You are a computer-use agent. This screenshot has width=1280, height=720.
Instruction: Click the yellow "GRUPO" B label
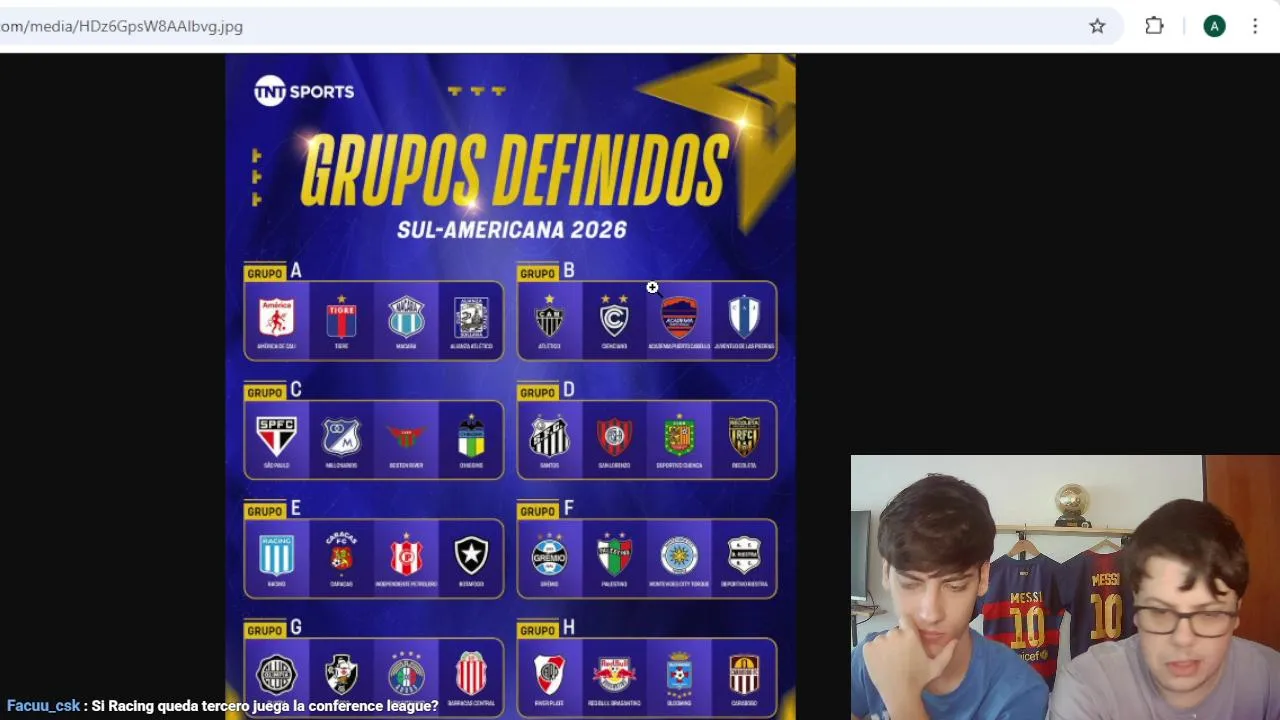(x=537, y=273)
